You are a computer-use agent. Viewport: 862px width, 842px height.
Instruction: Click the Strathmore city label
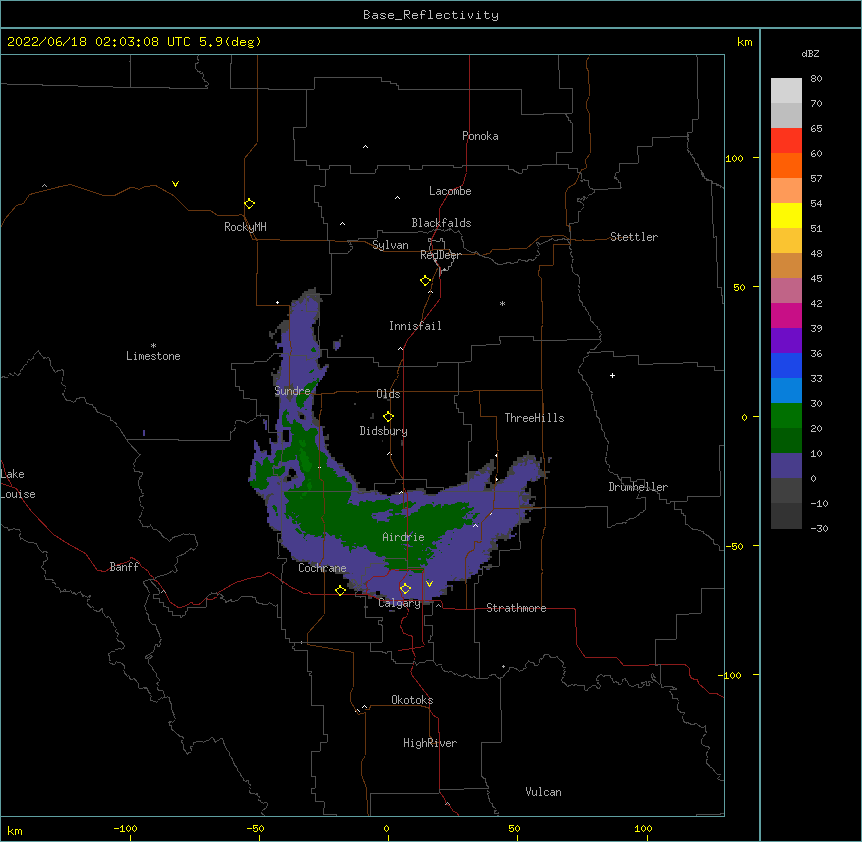tap(516, 608)
